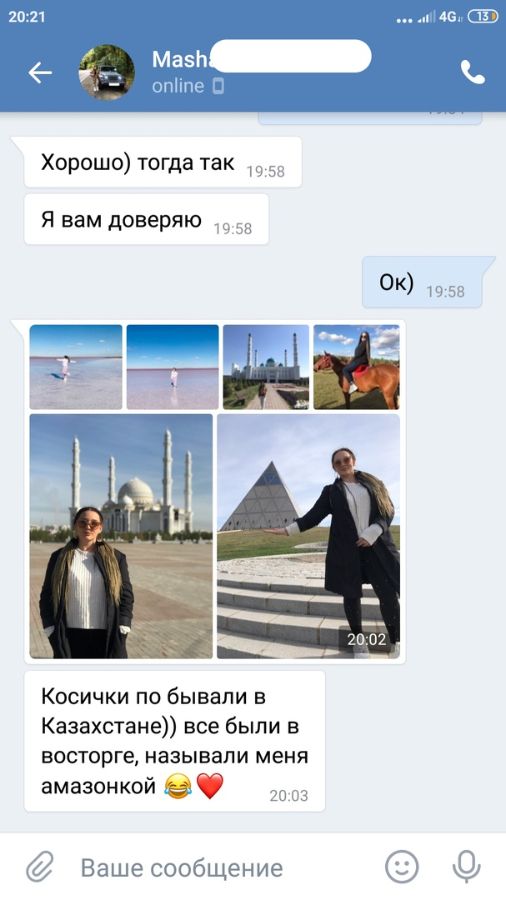
Task: Open the pyramid building photo
Action: tap(309, 536)
